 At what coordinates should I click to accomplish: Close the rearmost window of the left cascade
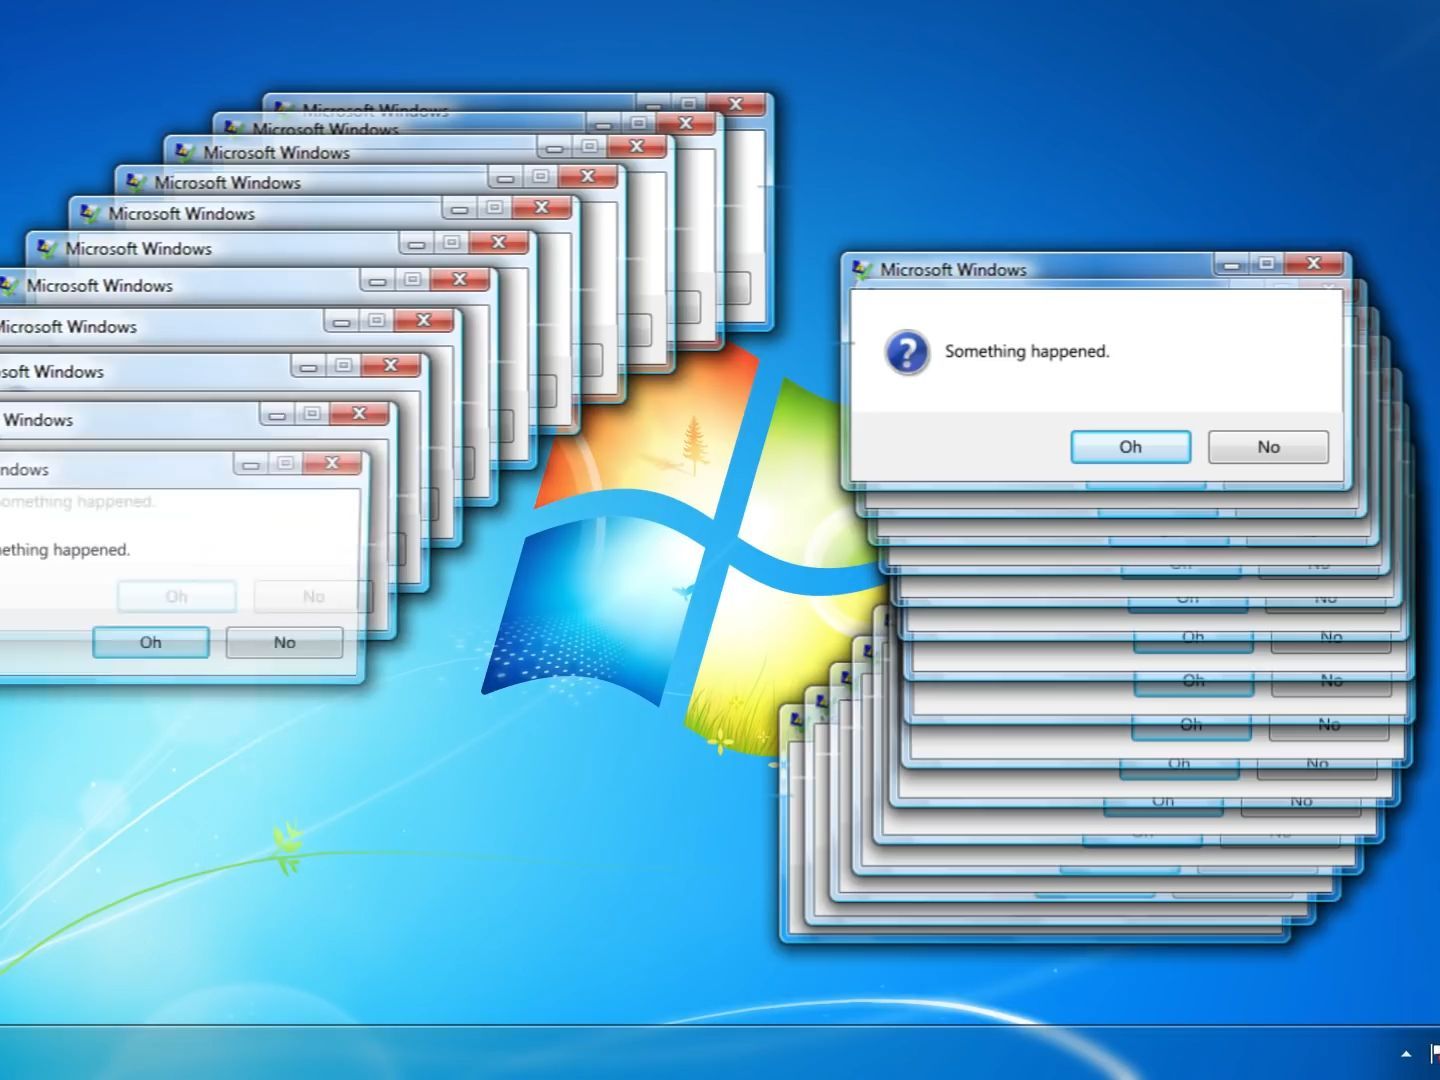tap(736, 103)
